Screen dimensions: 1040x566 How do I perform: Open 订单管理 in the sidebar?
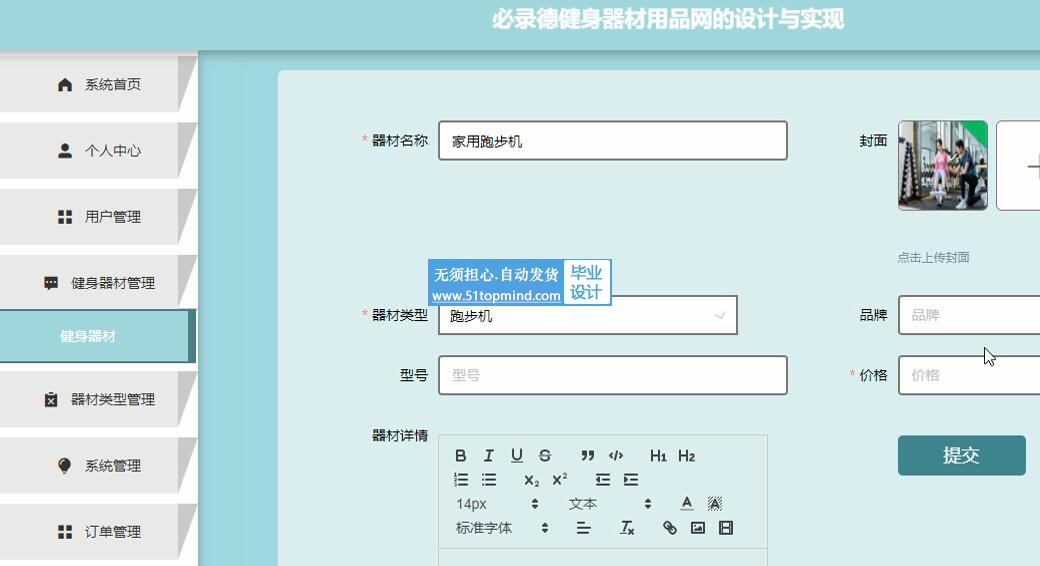click(x=98, y=532)
